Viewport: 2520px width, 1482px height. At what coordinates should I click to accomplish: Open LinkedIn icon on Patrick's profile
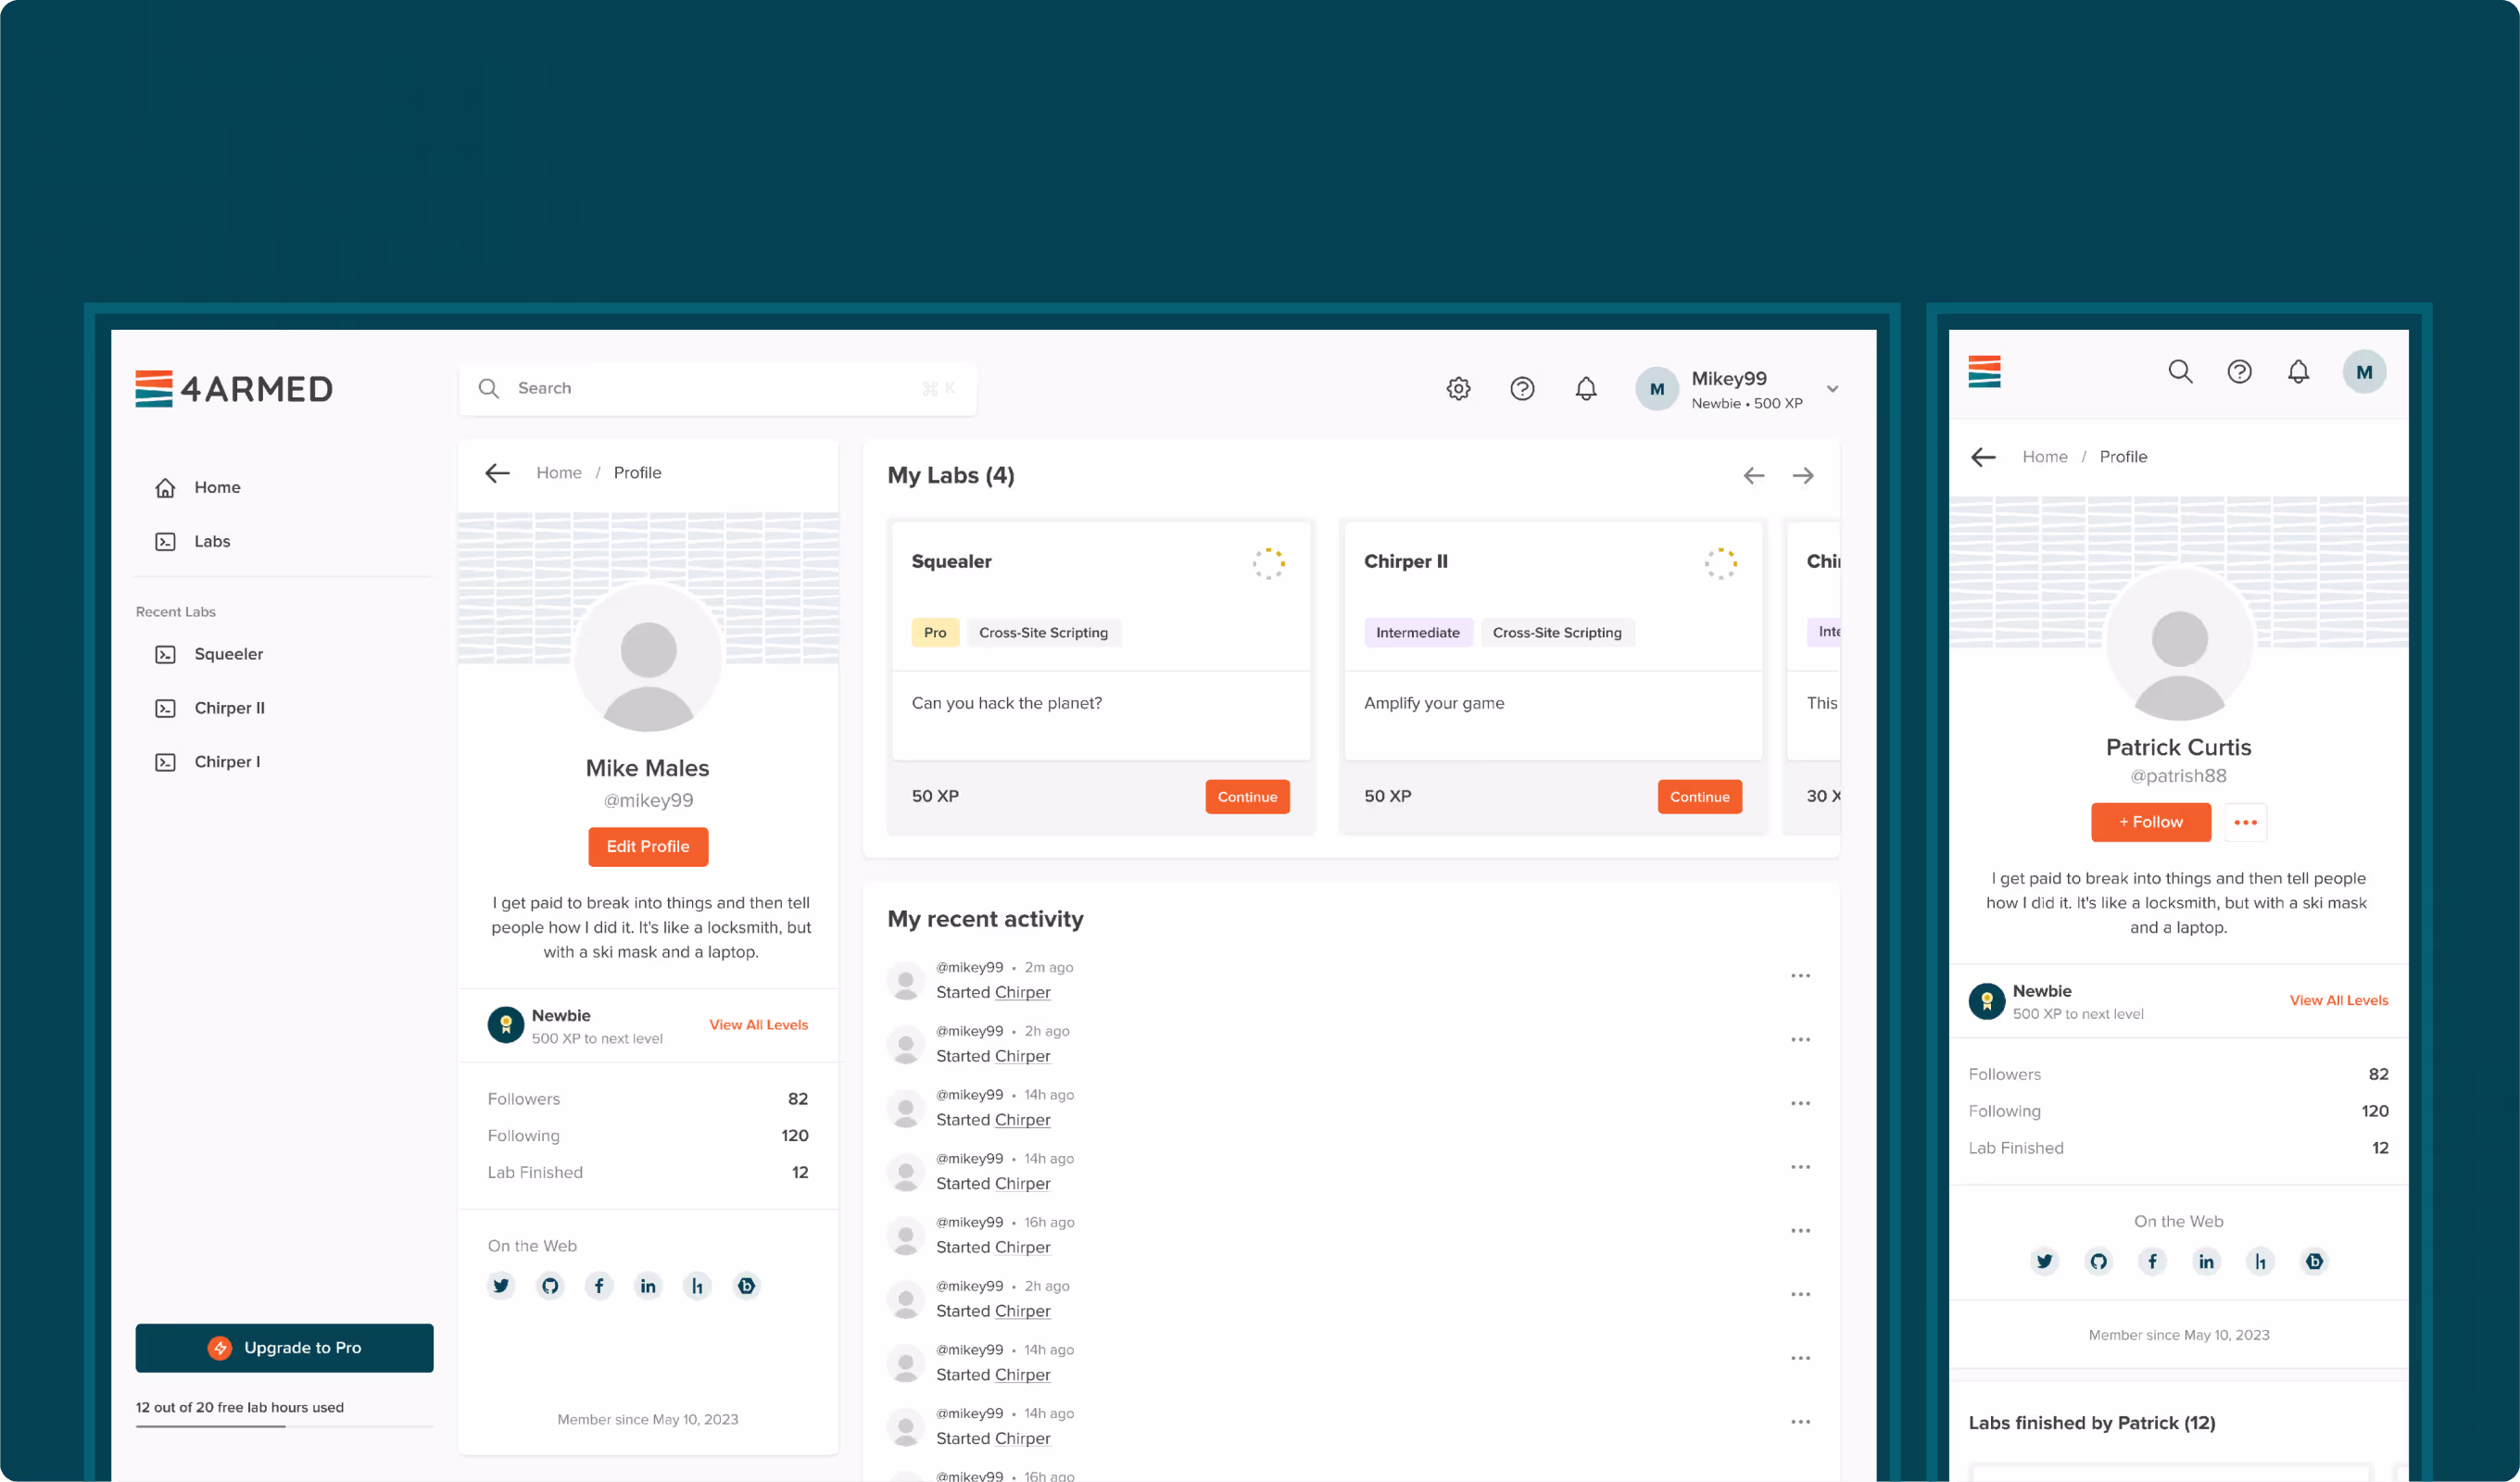(x=2206, y=1262)
